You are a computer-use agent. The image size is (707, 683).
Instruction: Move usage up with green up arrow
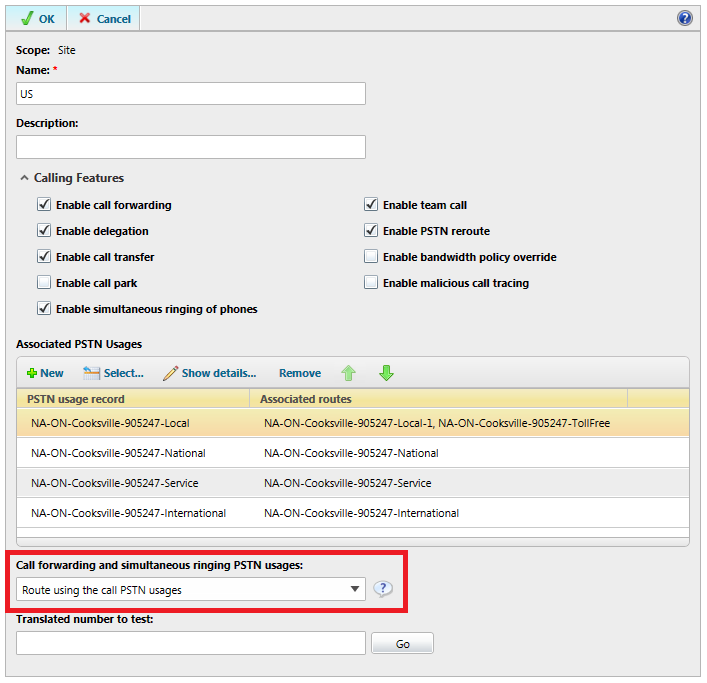348,373
